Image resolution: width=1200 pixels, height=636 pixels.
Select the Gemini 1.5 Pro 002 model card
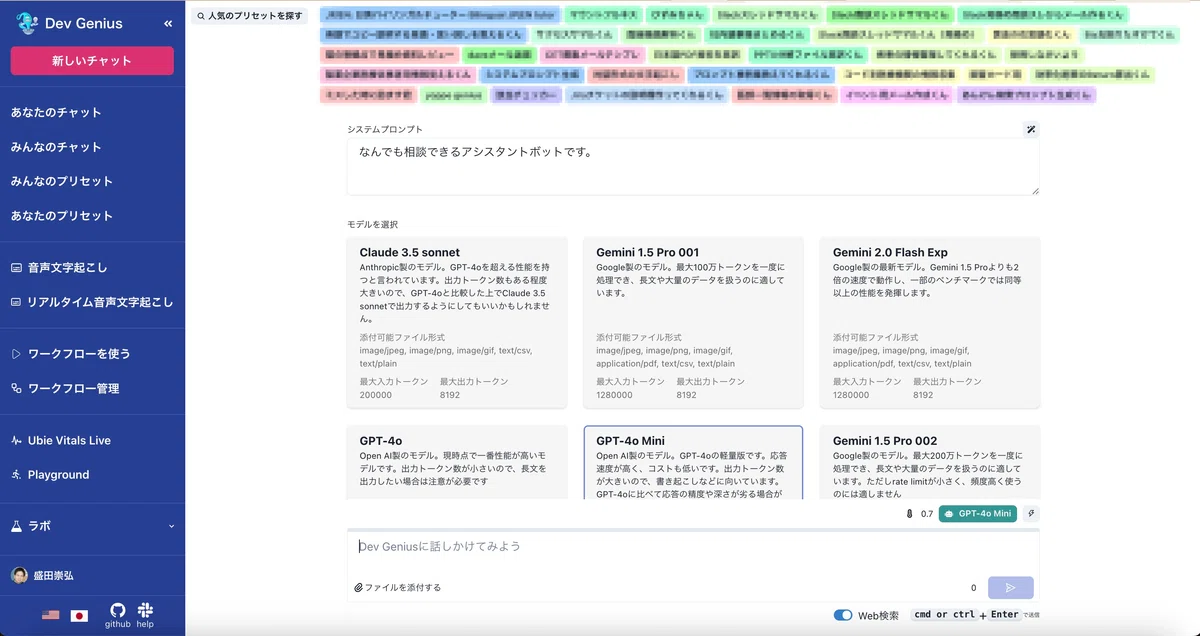tap(930, 462)
